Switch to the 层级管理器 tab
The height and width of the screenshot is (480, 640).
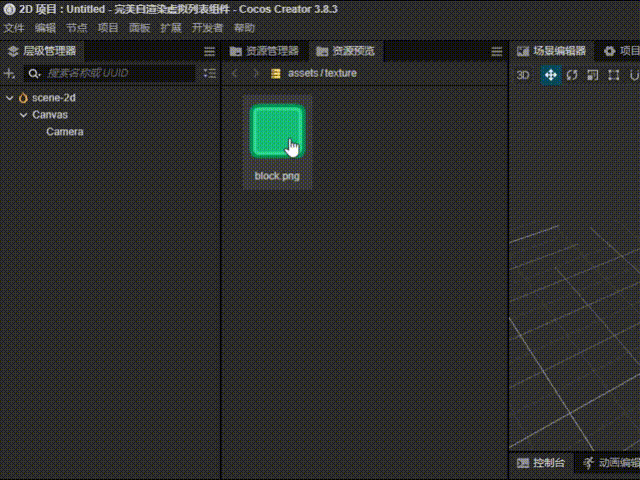(42, 51)
